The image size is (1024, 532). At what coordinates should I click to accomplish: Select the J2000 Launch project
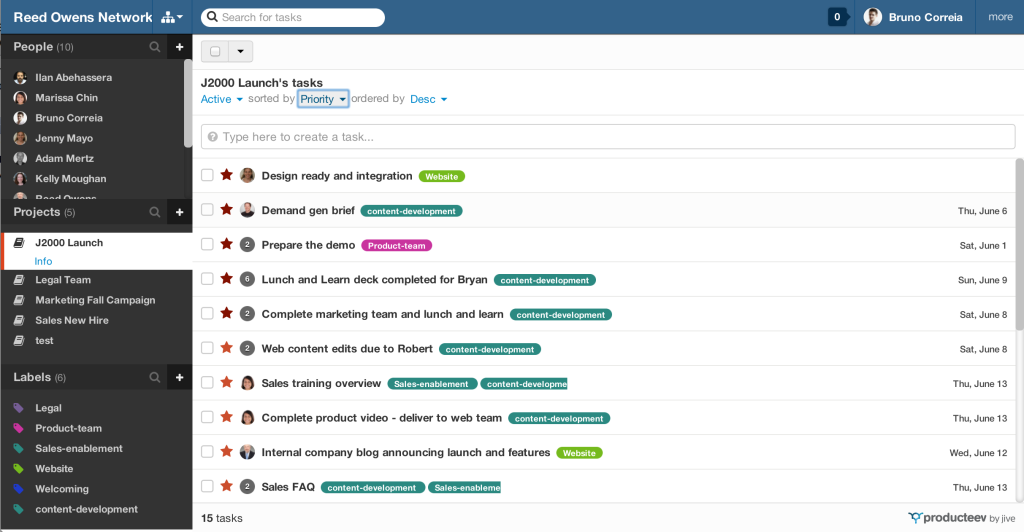[69, 243]
